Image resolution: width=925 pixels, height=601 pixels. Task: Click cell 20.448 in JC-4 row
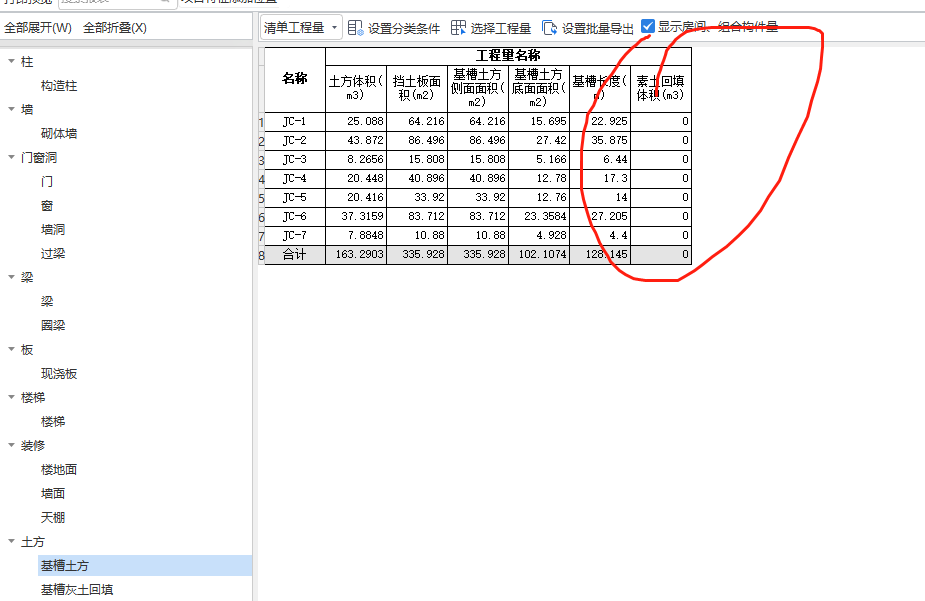pyautogui.click(x=356, y=178)
